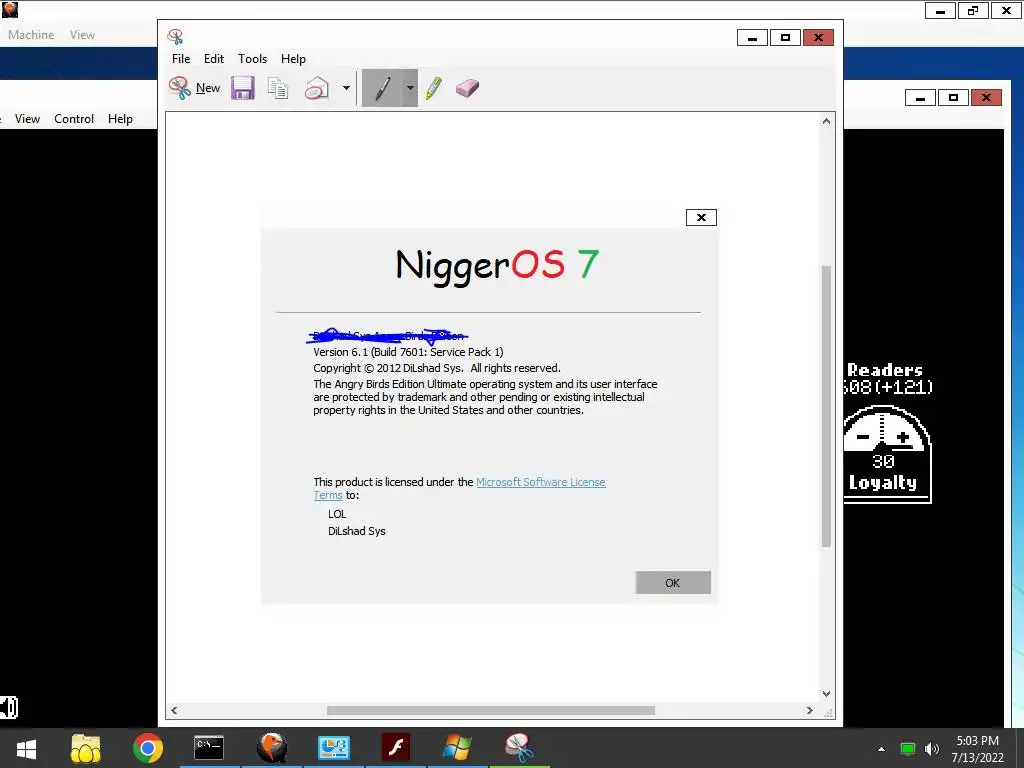
Task: Open the Pen options dropdown arrow
Action: click(x=410, y=88)
